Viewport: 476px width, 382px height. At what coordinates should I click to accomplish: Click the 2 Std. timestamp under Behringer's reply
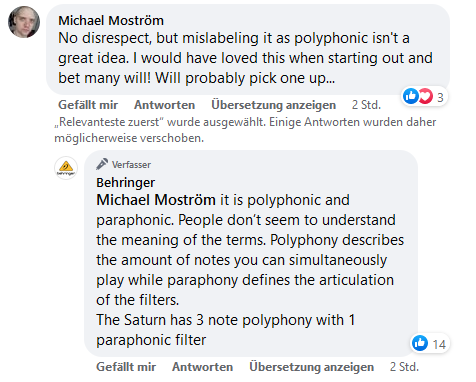coord(404,367)
